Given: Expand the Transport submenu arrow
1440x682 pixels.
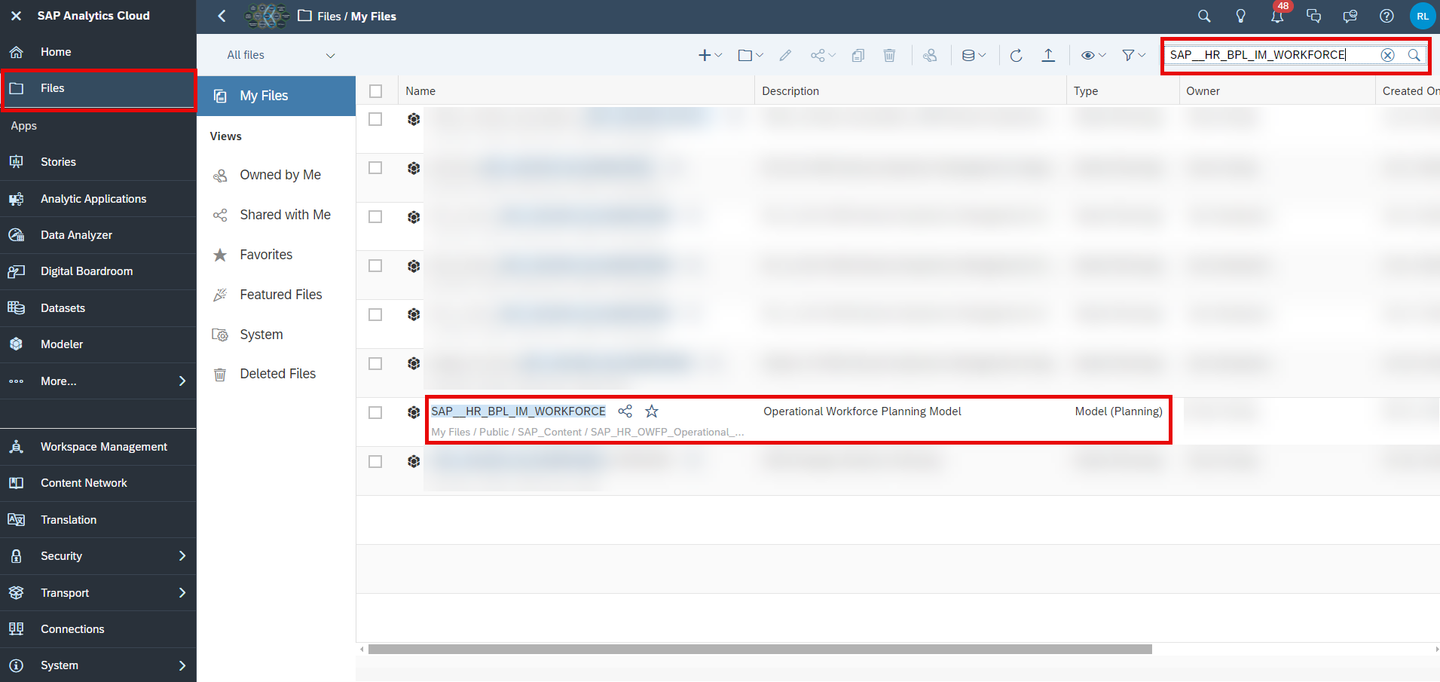Looking at the screenshot, I should 182,593.
